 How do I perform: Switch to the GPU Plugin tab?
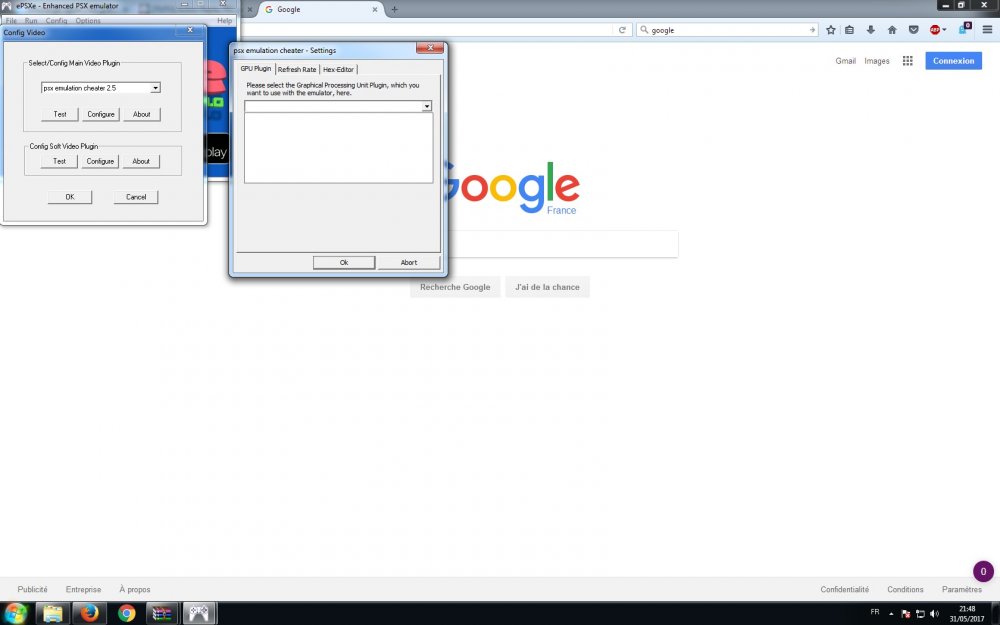256,68
